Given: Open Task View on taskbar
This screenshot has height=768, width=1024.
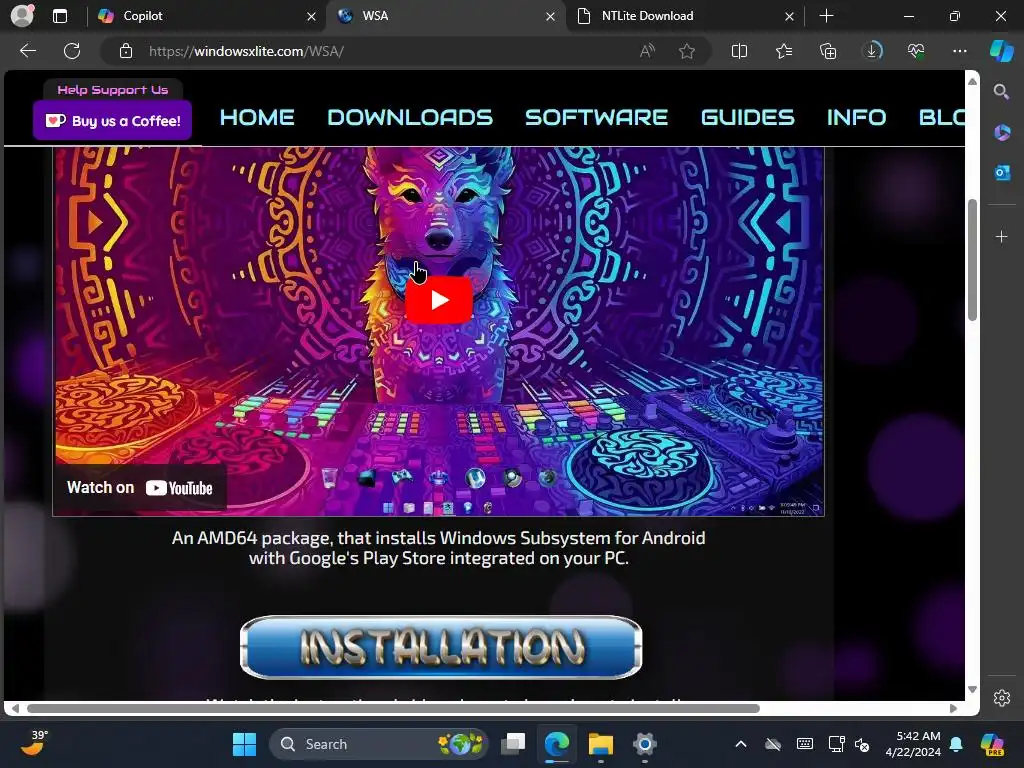Looking at the screenshot, I should coord(513,744).
